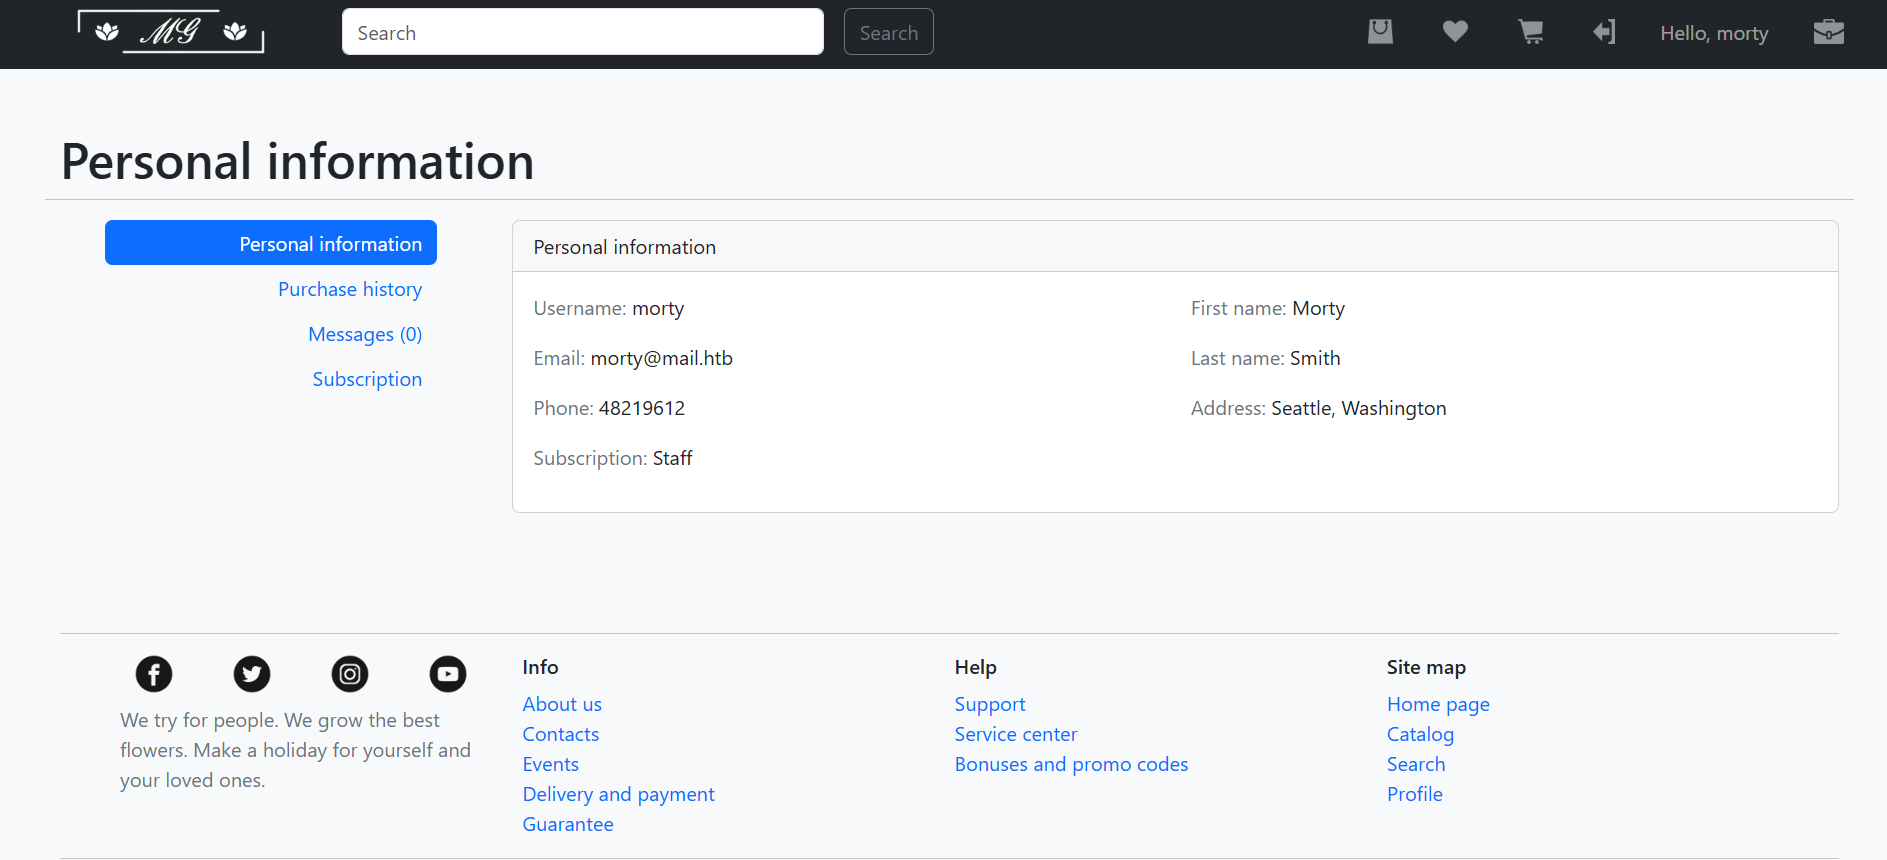Click the Hello, morty greeting link
1887x860 pixels.
pos(1714,33)
